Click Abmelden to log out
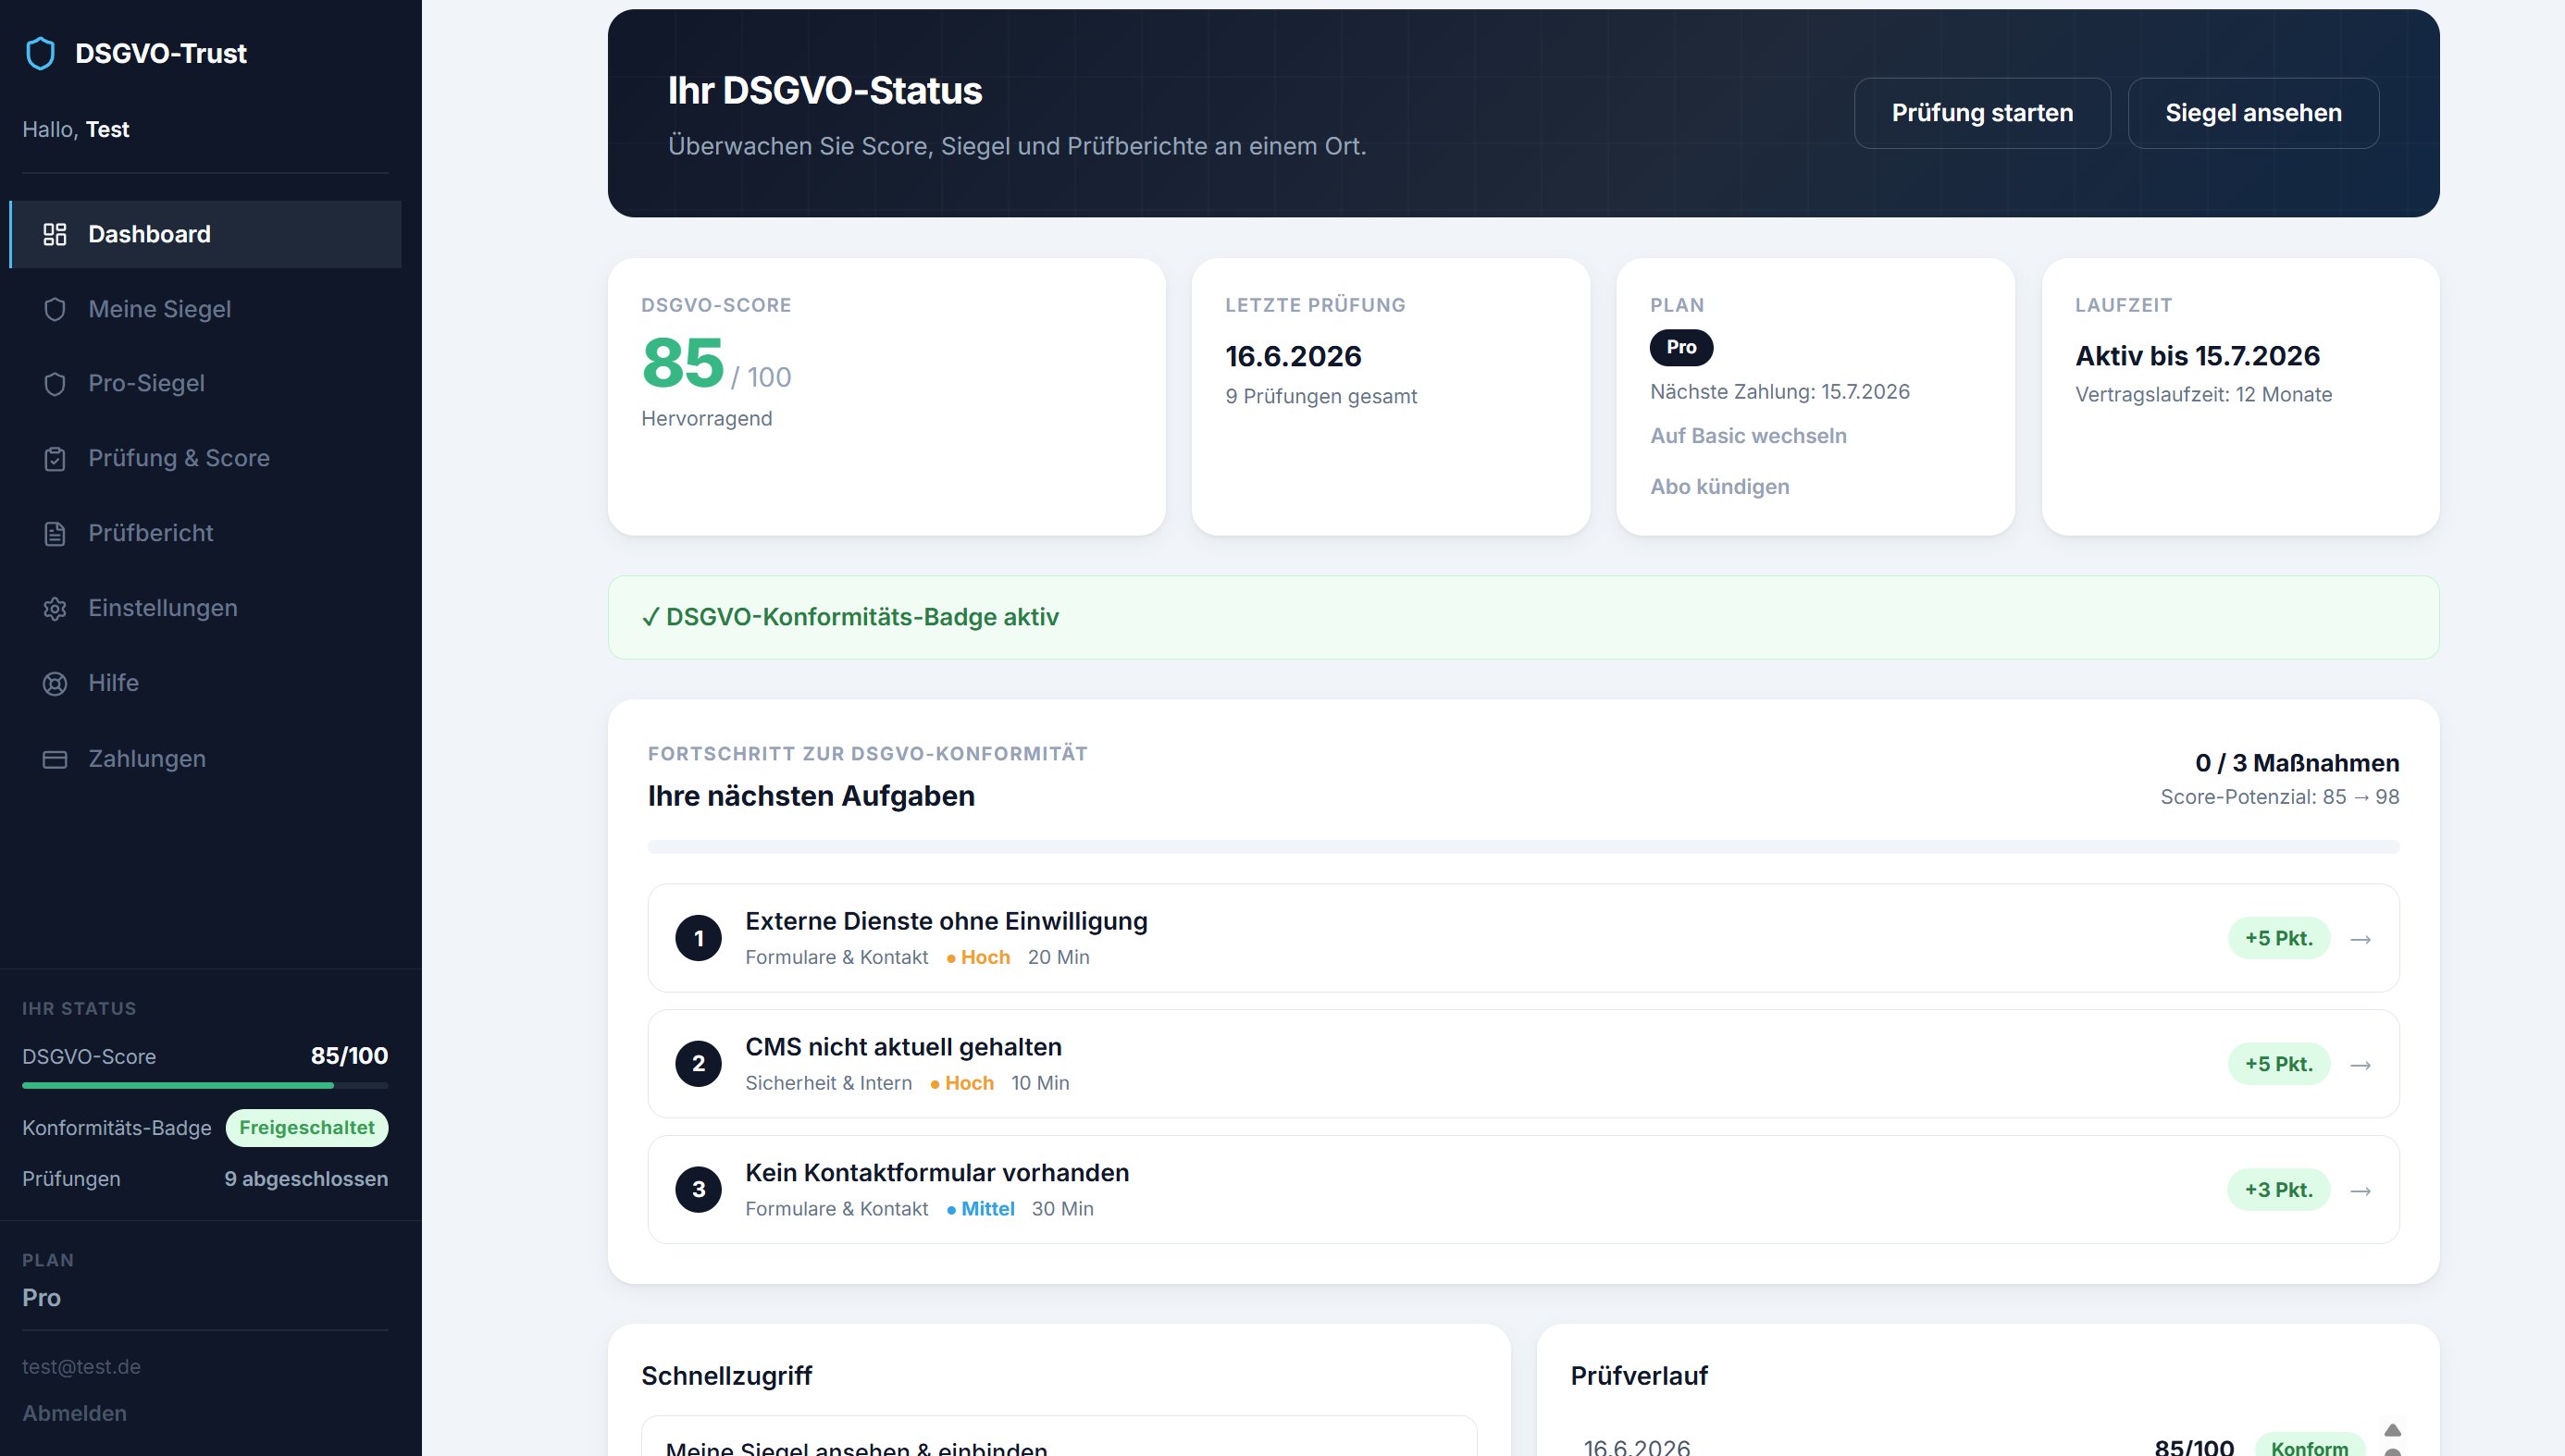This screenshot has height=1456, width=2565. 74,1414
